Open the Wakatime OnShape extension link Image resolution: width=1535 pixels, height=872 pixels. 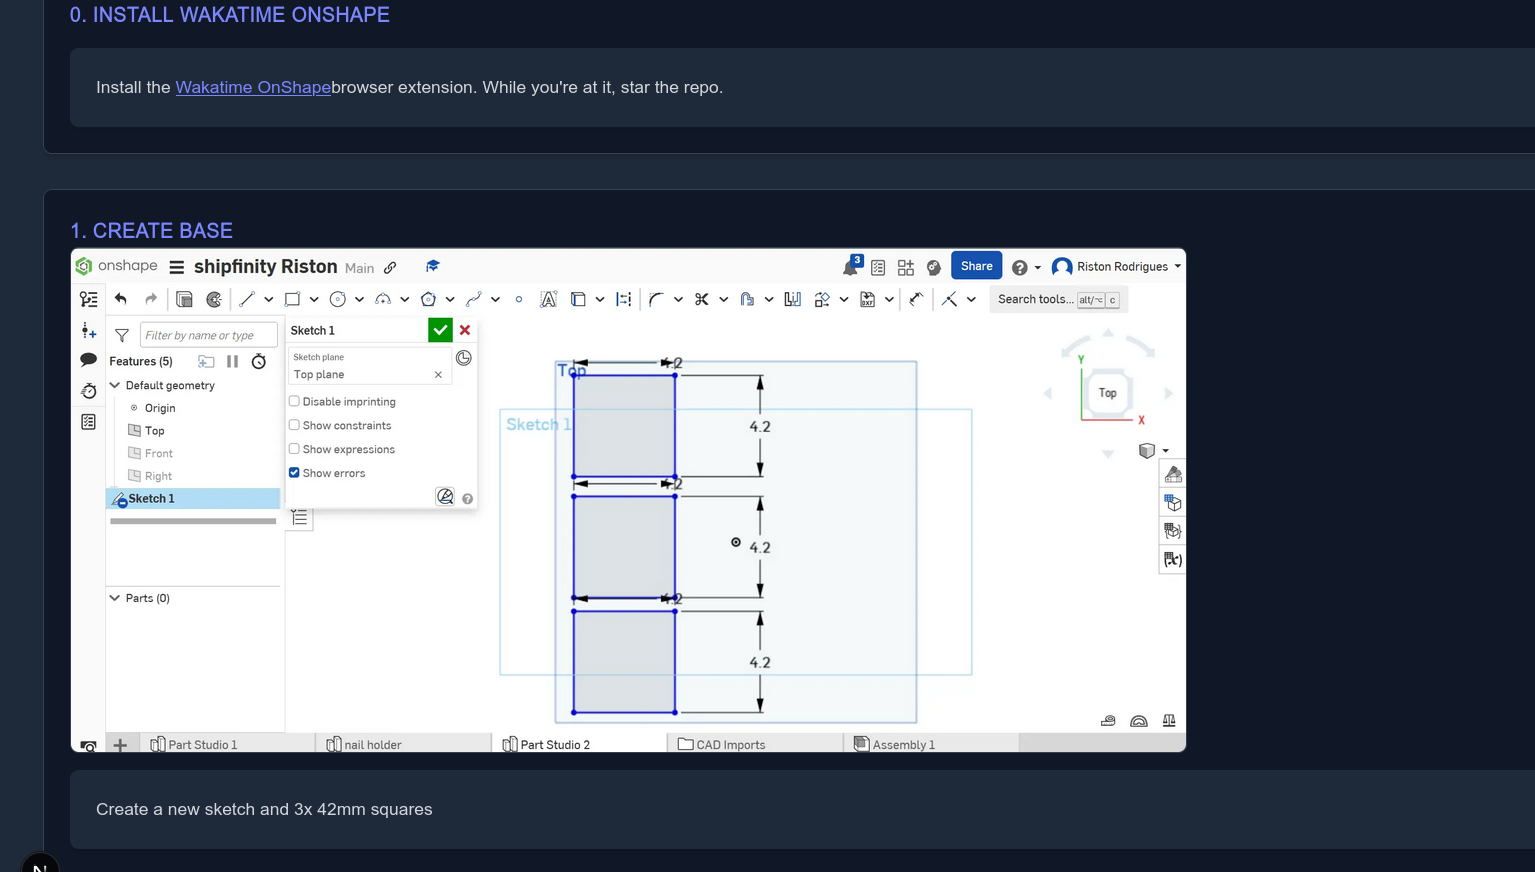coord(253,87)
